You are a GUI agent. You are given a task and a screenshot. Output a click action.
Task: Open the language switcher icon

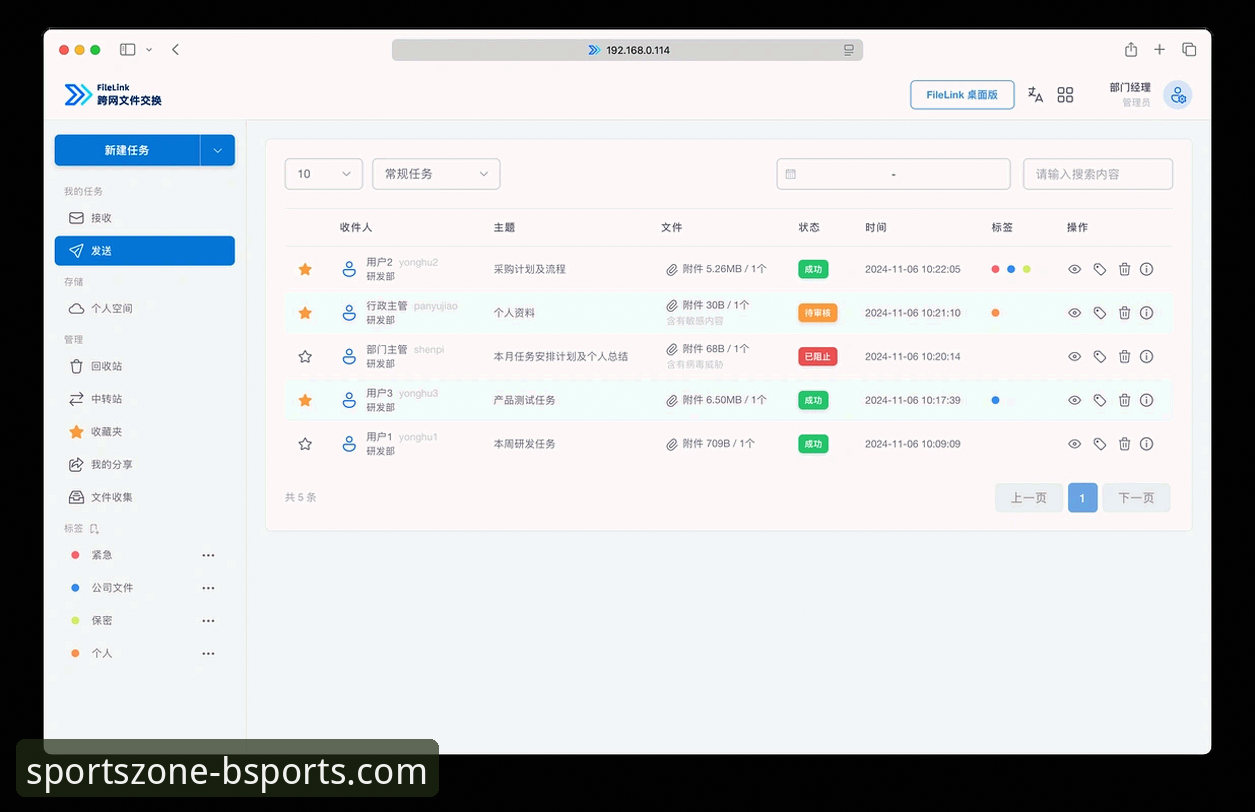[1035, 94]
